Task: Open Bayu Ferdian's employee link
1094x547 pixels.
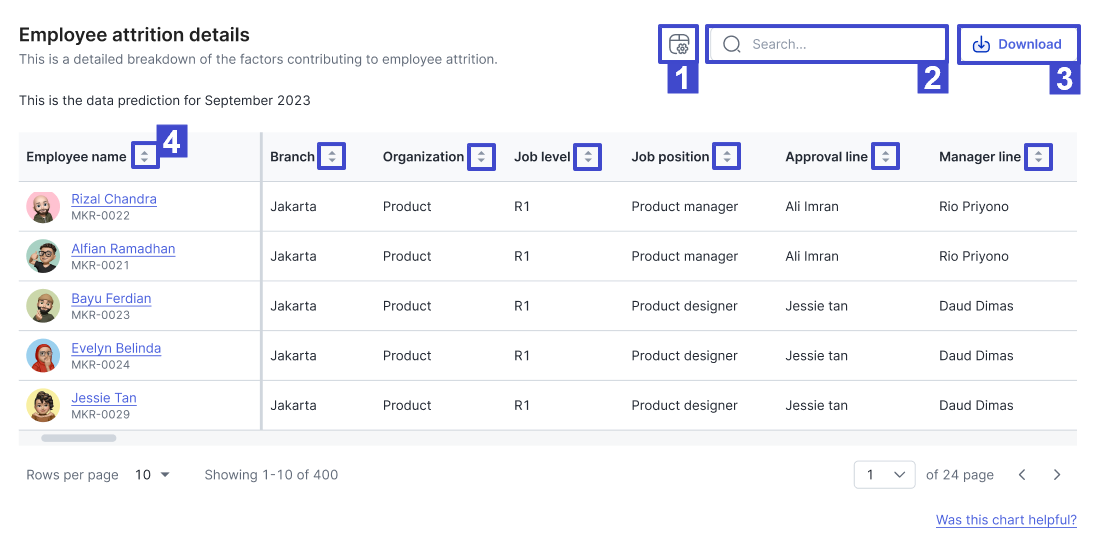Action: tap(111, 299)
